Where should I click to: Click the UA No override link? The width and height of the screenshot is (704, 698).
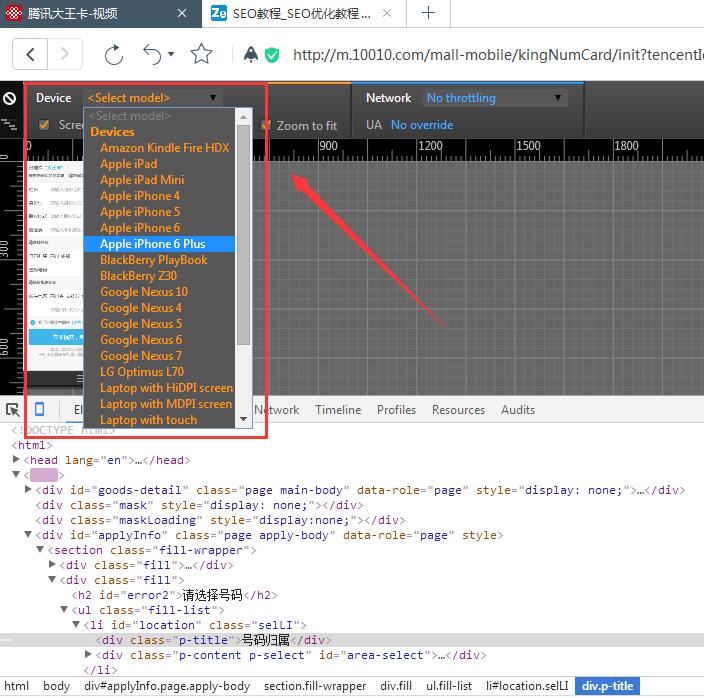point(421,125)
